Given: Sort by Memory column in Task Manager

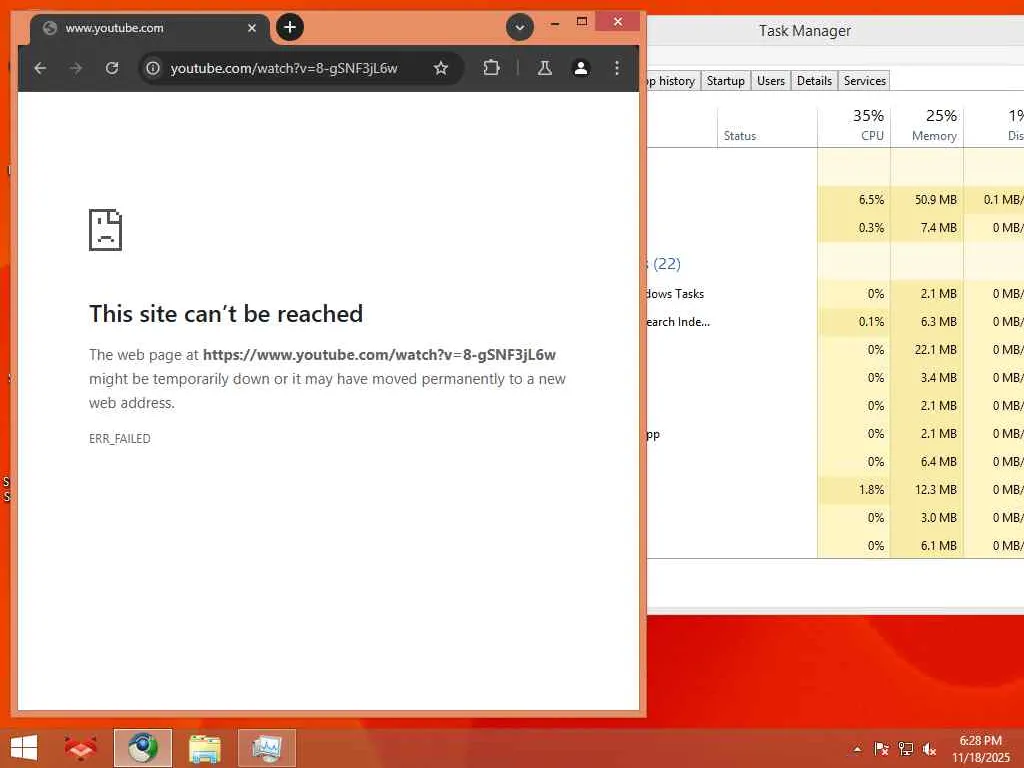Looking at the screenshot, I should coord(927,125).
